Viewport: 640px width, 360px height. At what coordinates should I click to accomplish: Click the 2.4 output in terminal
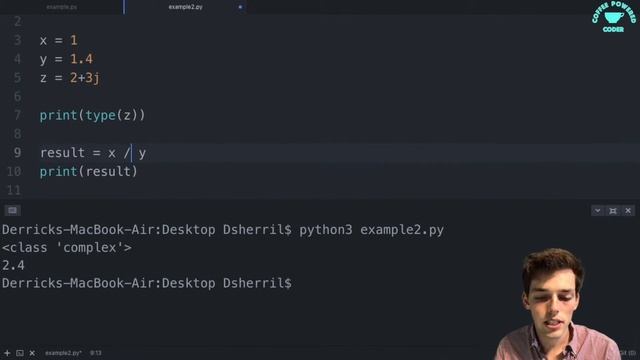tap(13, 265)
